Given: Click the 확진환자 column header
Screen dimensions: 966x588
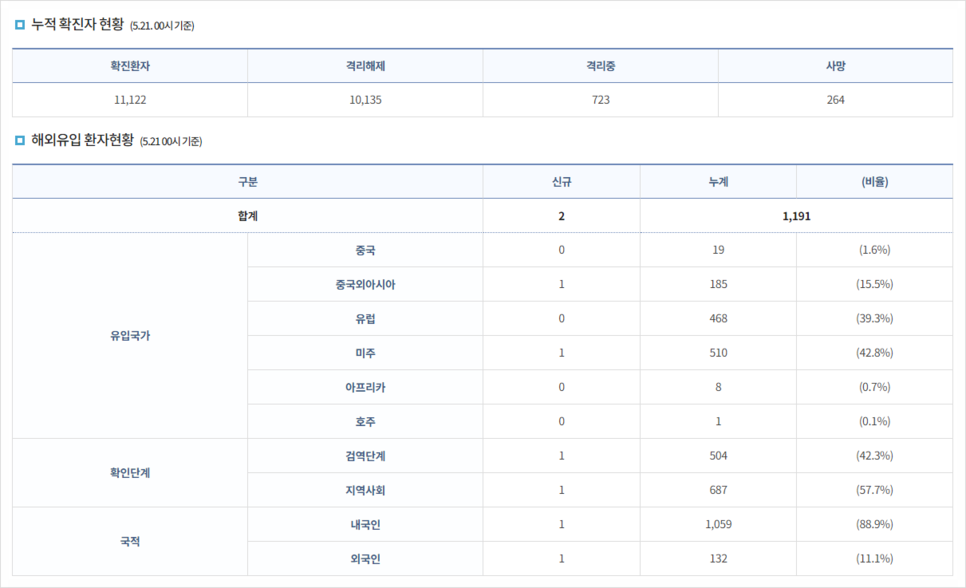Looking at the screenshot, I should [x=130, y=66].
